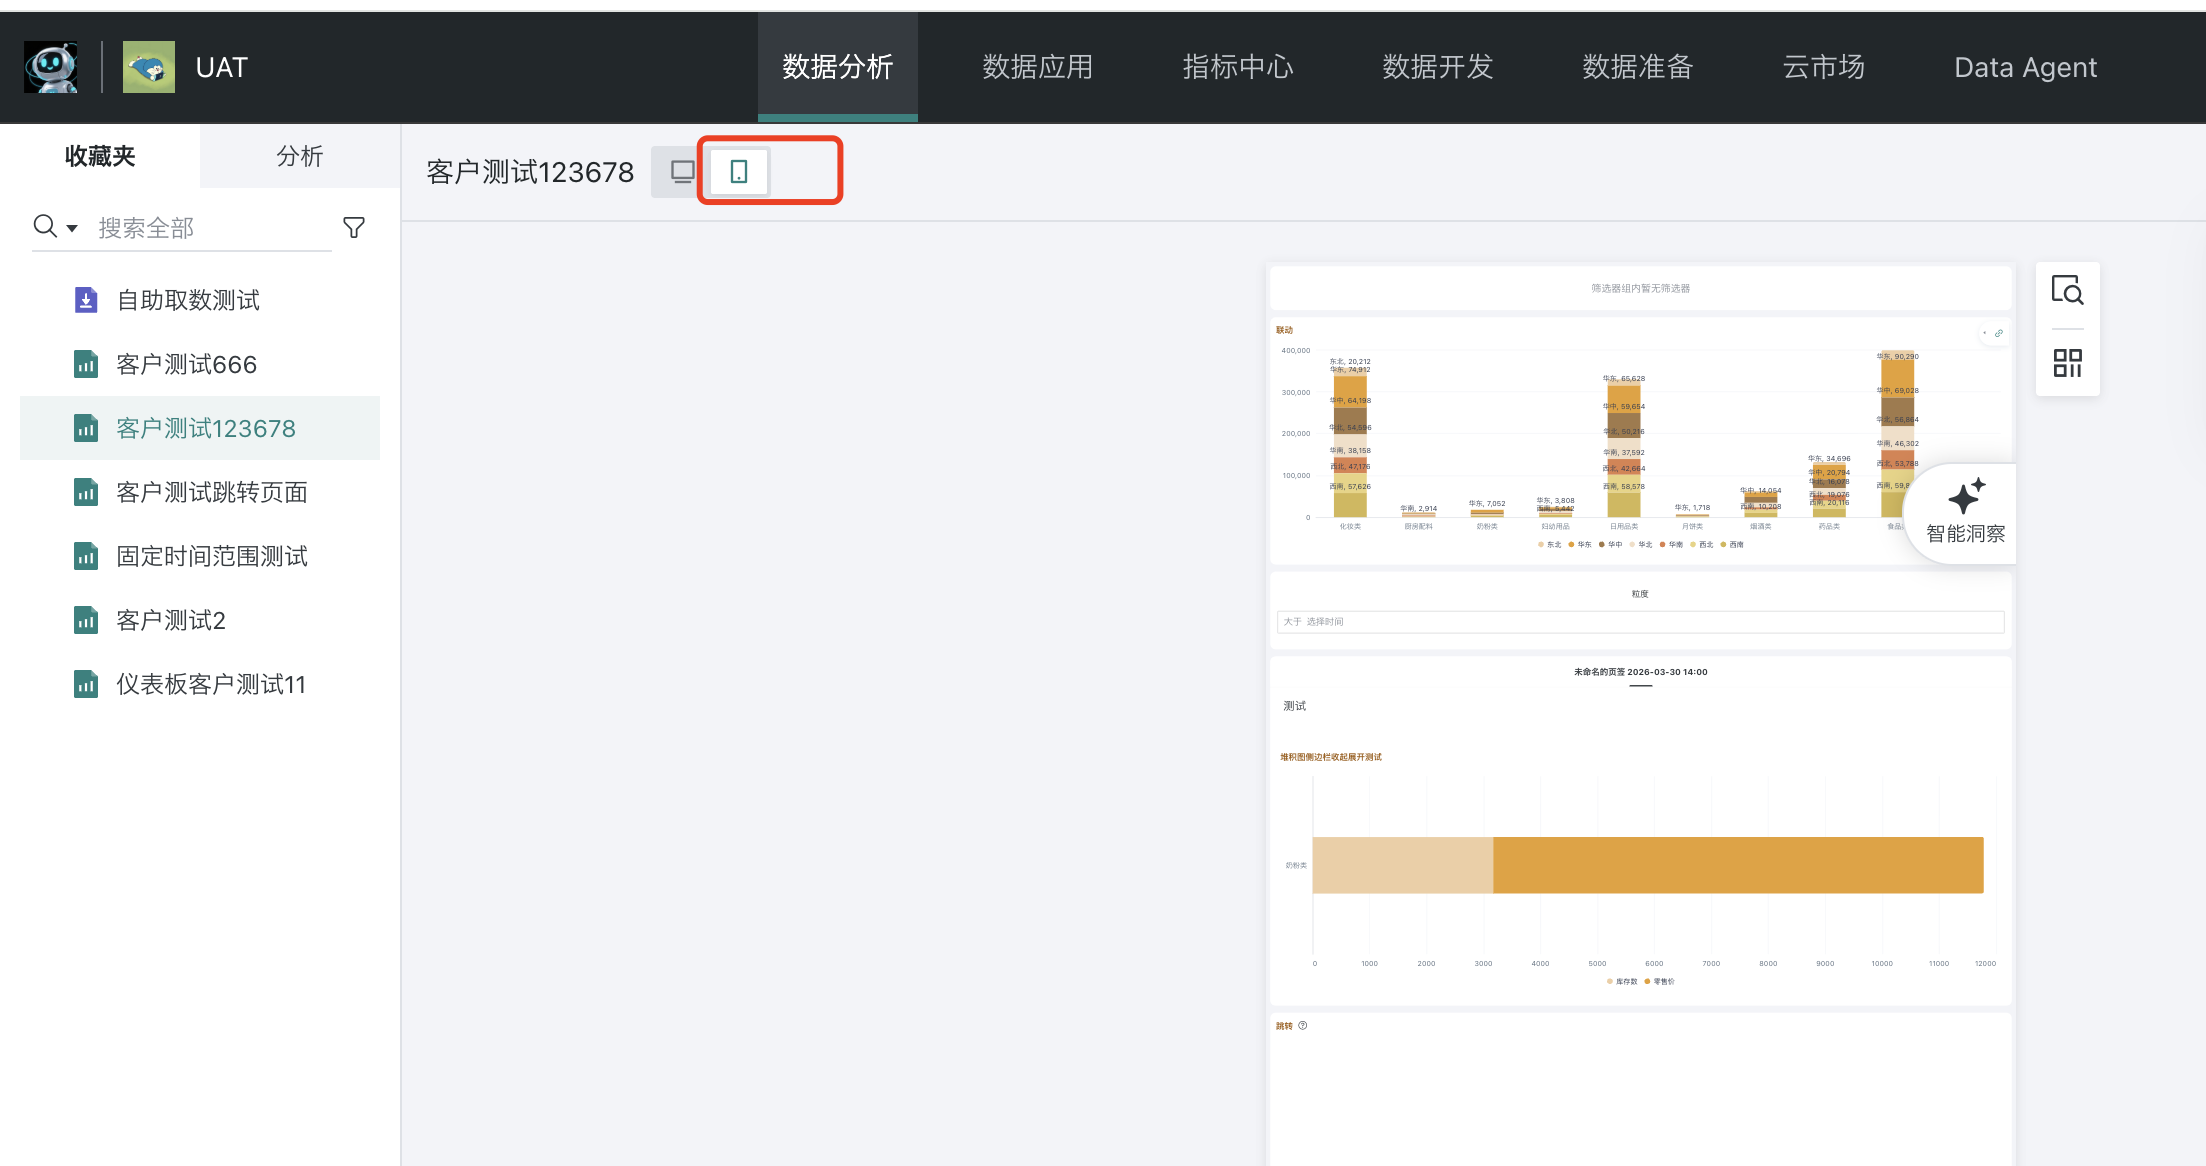This screenshot has width=2206, height=1166.
Task: Open the filter funnel icon in sidebar
Action: tap(354, 228)
